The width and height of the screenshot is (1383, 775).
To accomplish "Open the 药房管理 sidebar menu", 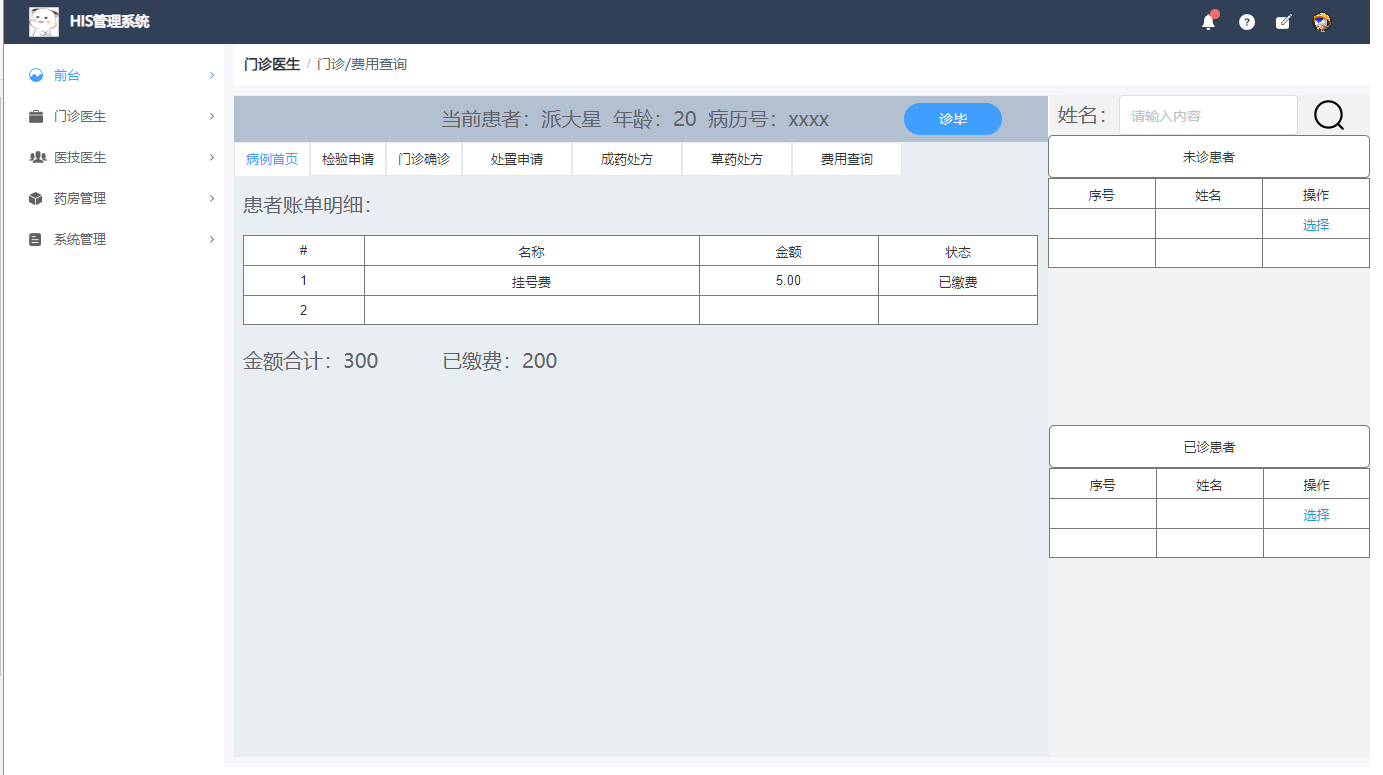I will [114, 198].
